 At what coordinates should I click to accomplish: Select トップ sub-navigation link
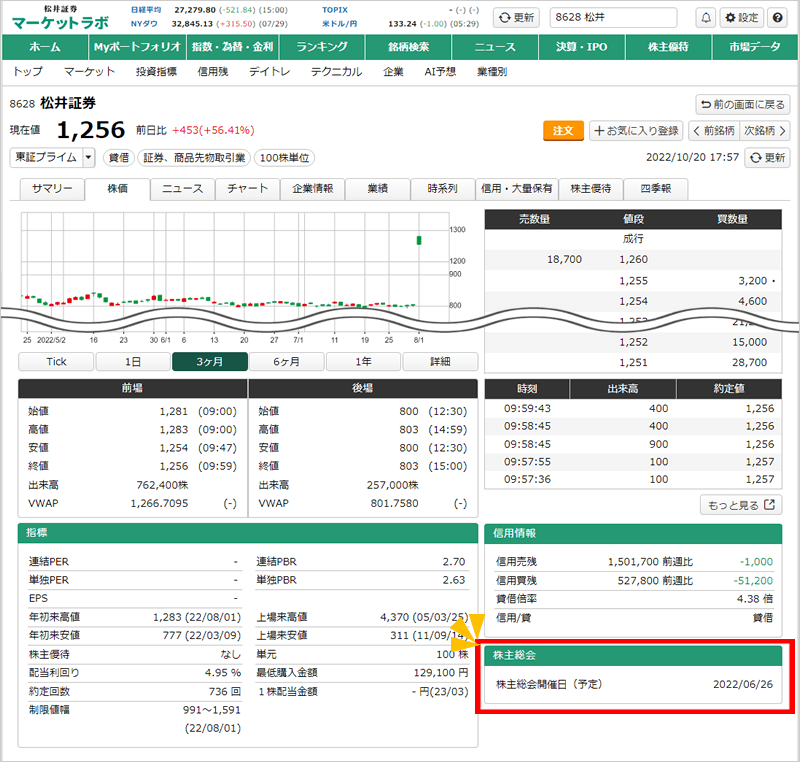[x=28, y=72]
